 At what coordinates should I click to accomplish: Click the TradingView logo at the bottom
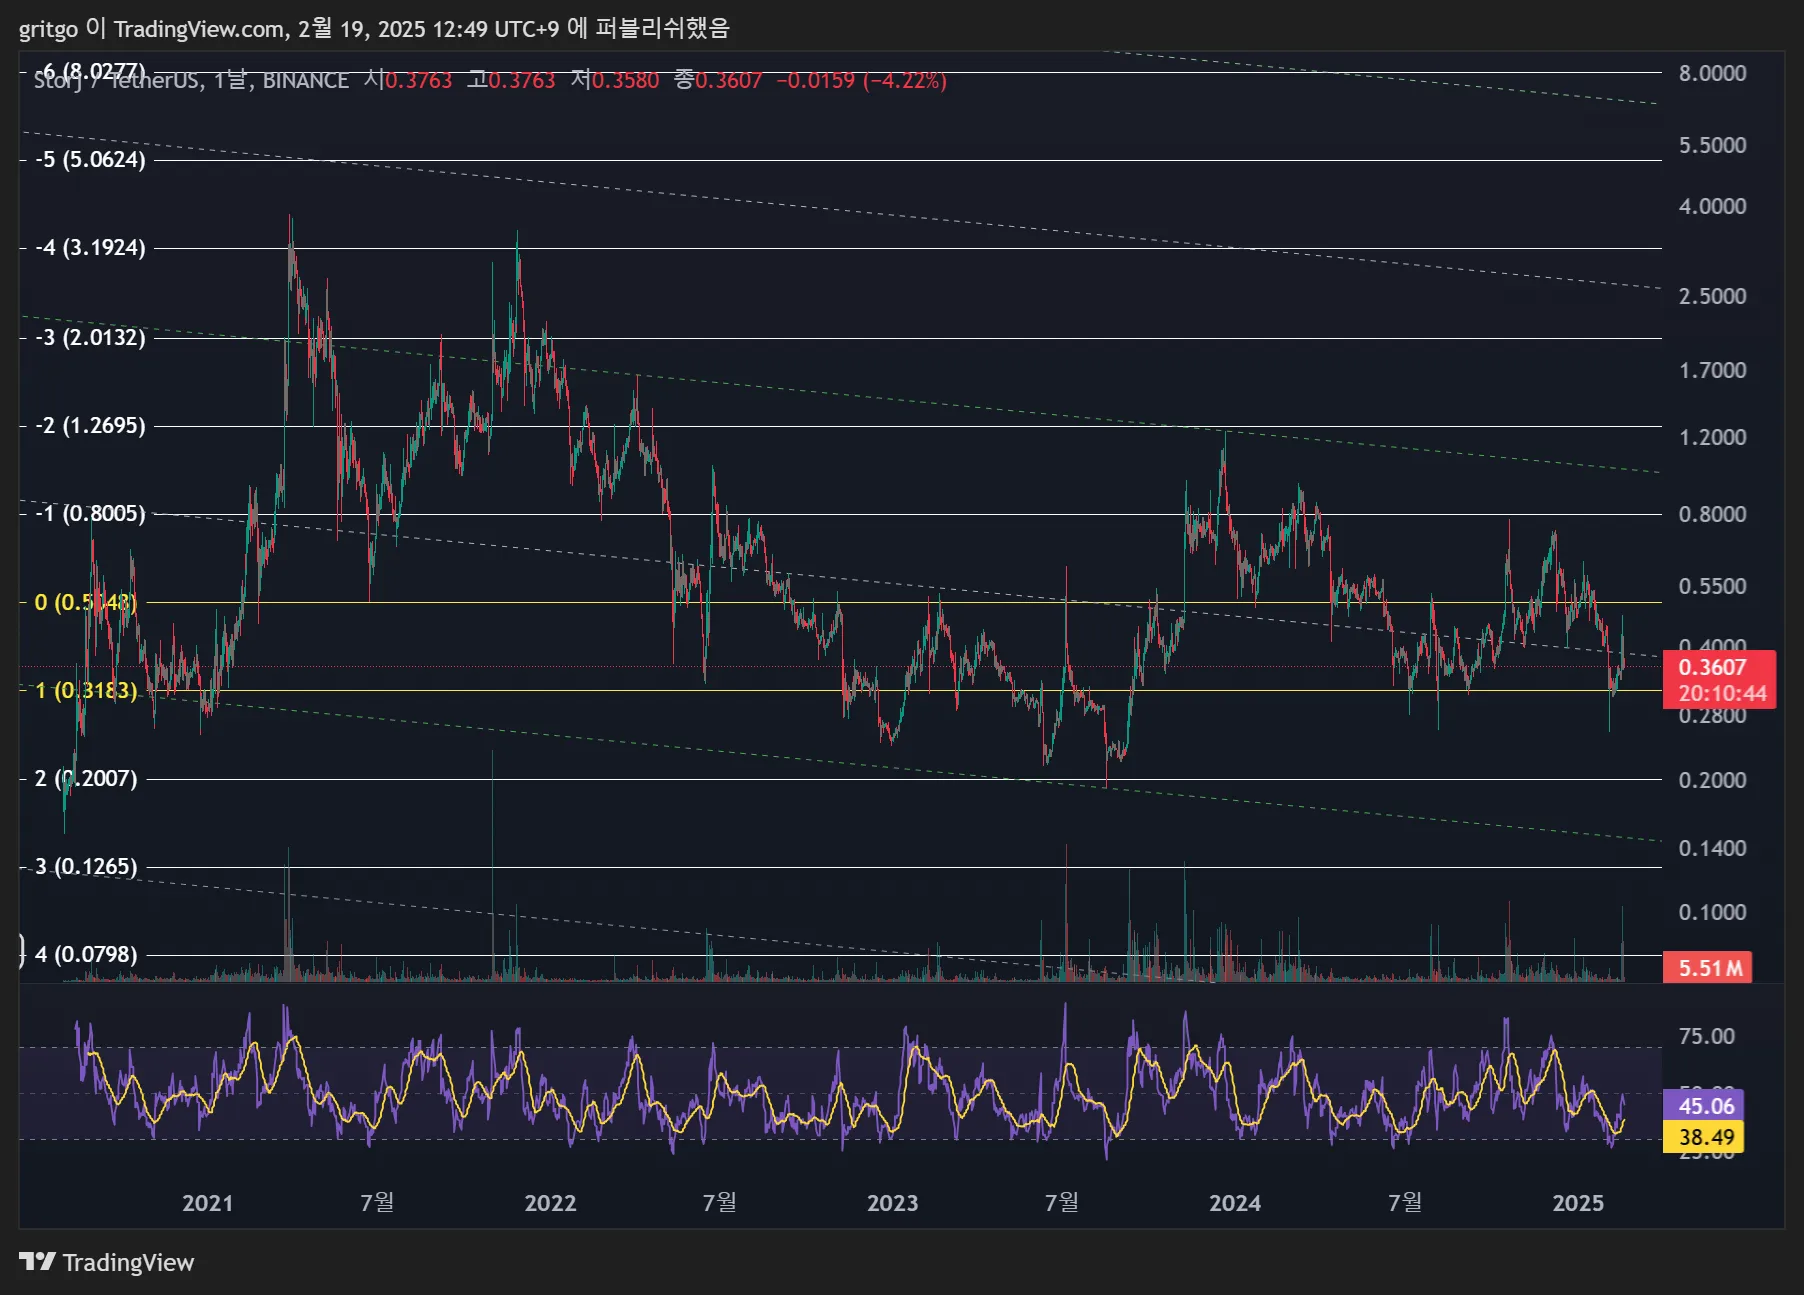pyautogui.click(x=107, y=1262)
